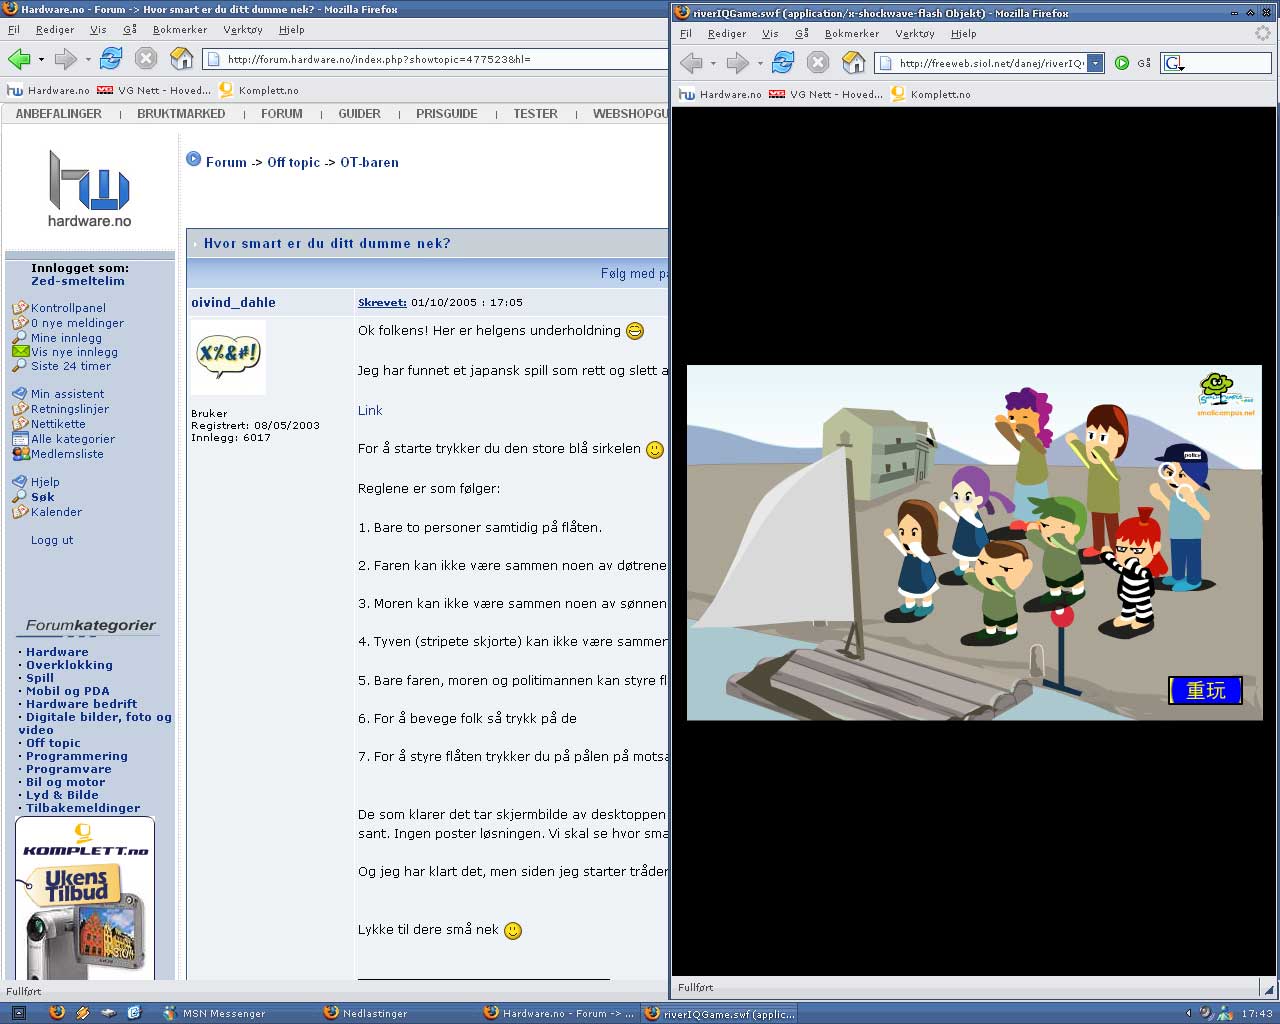Open Hjelp menu in riverIQGame window
1280x1024 pixels.
click(x=963, y=33)
